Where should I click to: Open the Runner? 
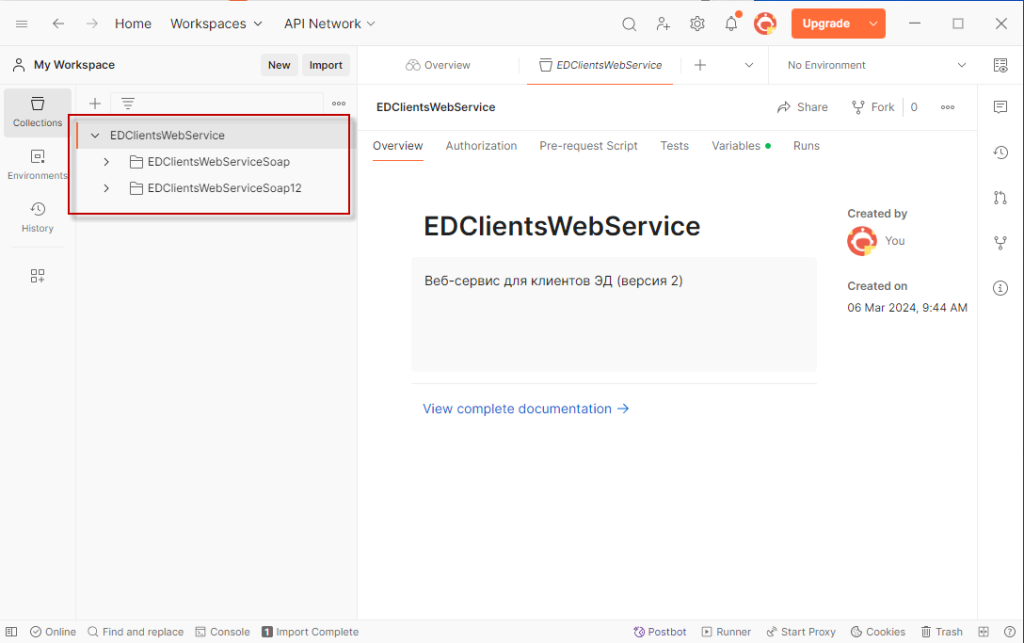pos(726,631)
